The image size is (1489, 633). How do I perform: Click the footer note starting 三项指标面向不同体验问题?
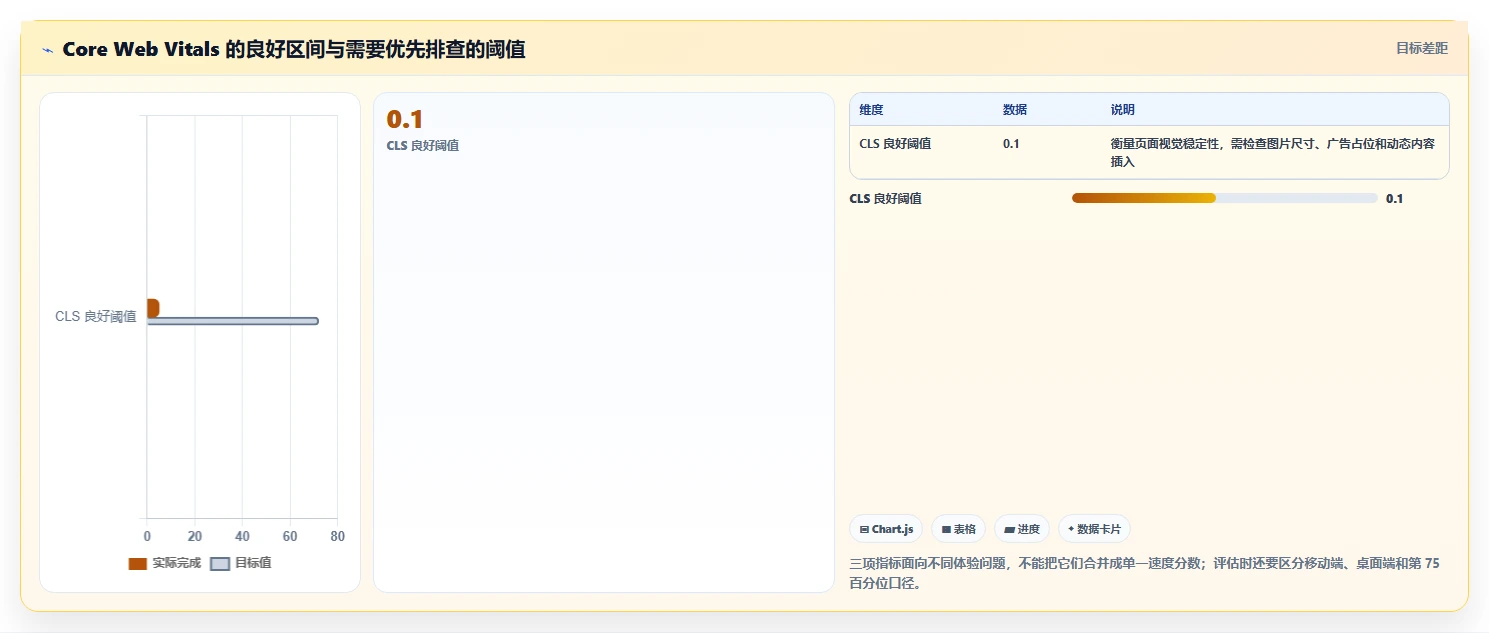tap(1145, 573)
